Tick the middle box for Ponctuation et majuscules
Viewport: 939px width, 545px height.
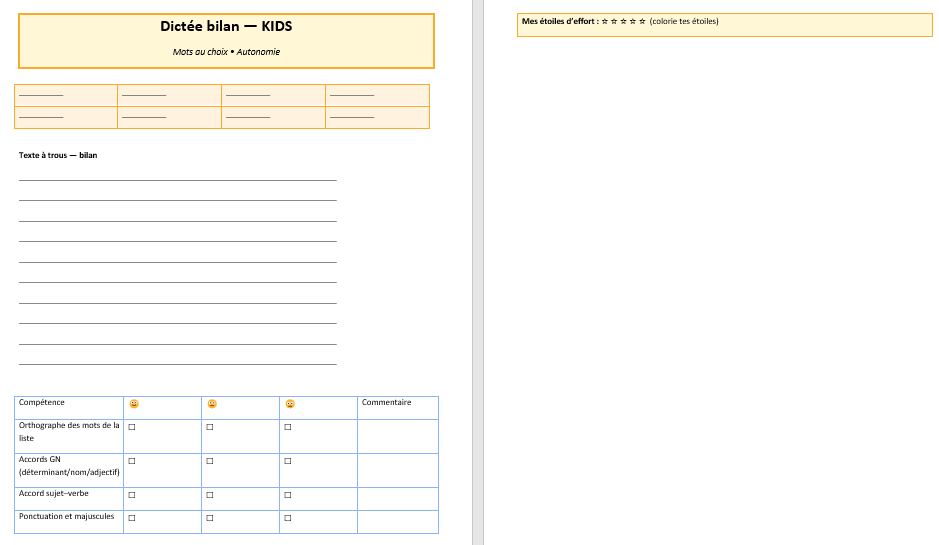coord(210,518)
